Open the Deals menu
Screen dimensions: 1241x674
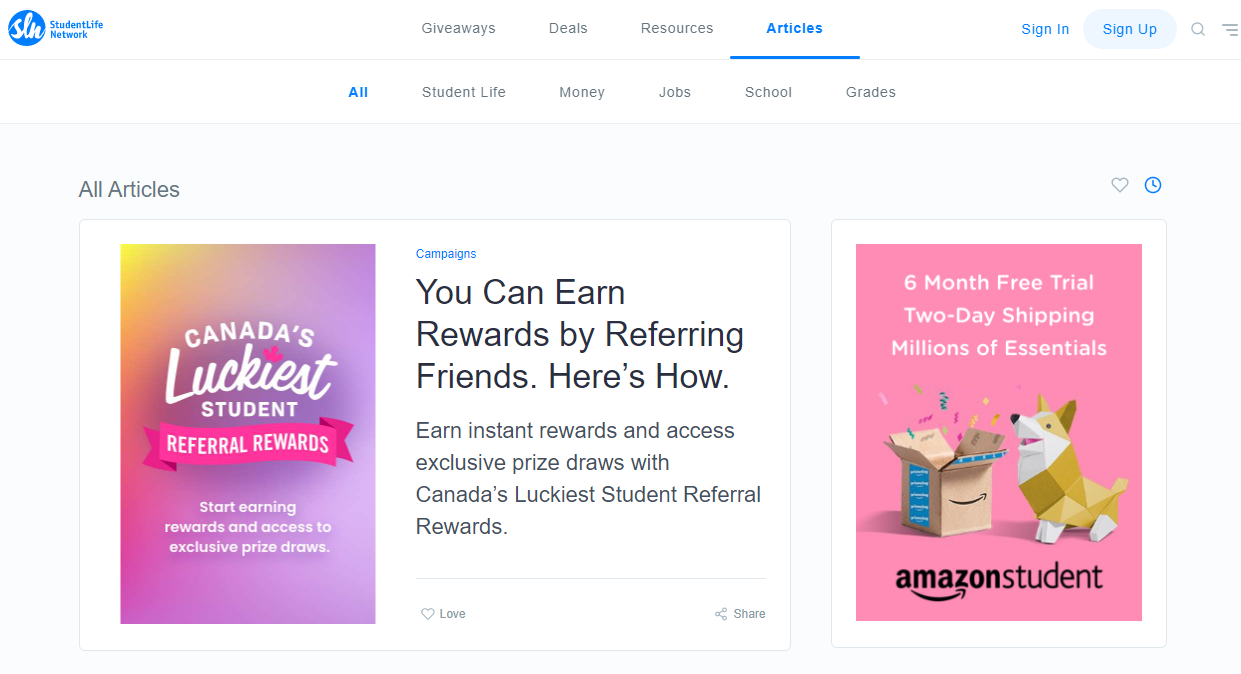point(568,28)
